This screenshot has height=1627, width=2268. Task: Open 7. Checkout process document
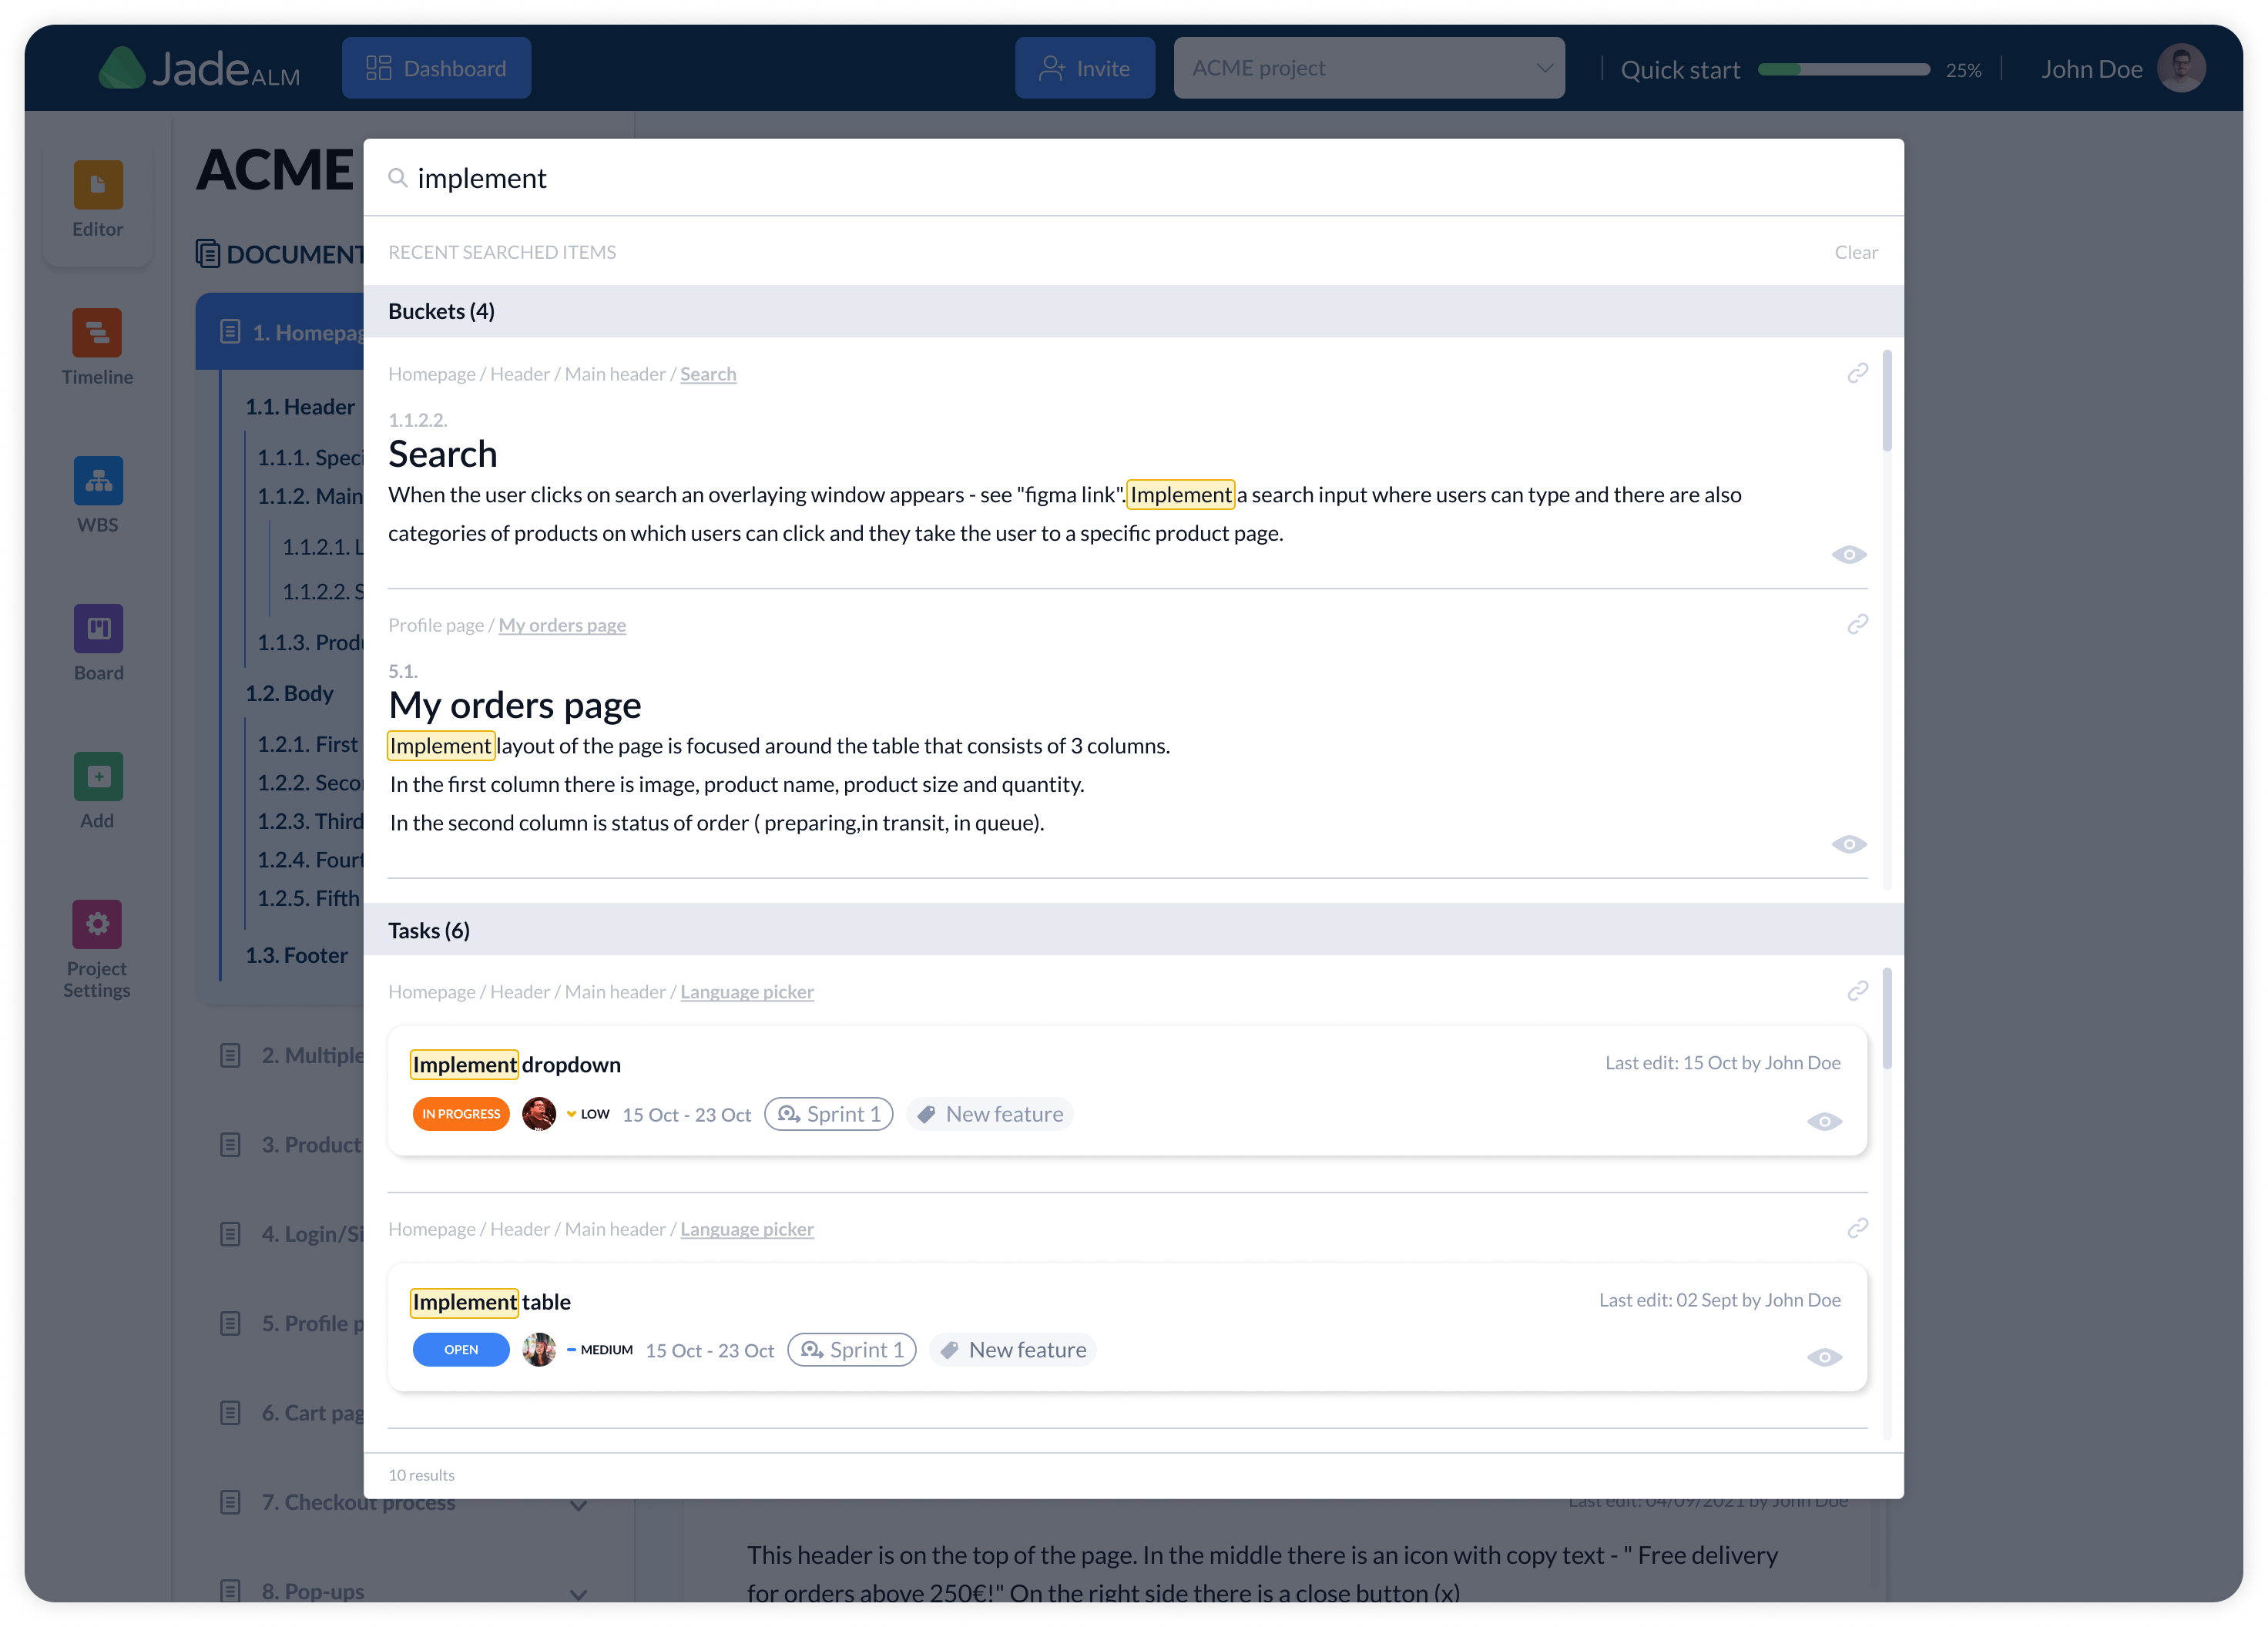pos(358,1503)
